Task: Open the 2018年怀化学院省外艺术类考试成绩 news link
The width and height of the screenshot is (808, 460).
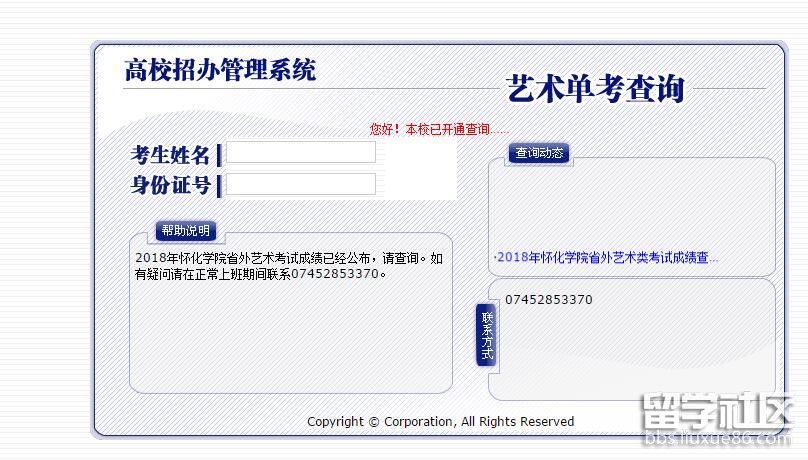Action: tap(606, 257)
